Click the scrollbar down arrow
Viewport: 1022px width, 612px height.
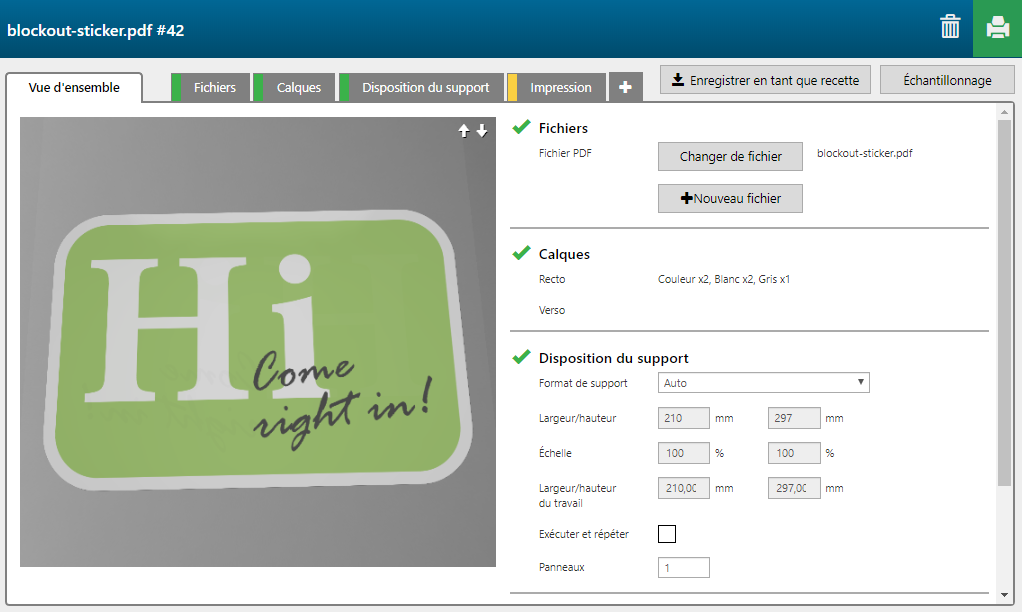1004,595
